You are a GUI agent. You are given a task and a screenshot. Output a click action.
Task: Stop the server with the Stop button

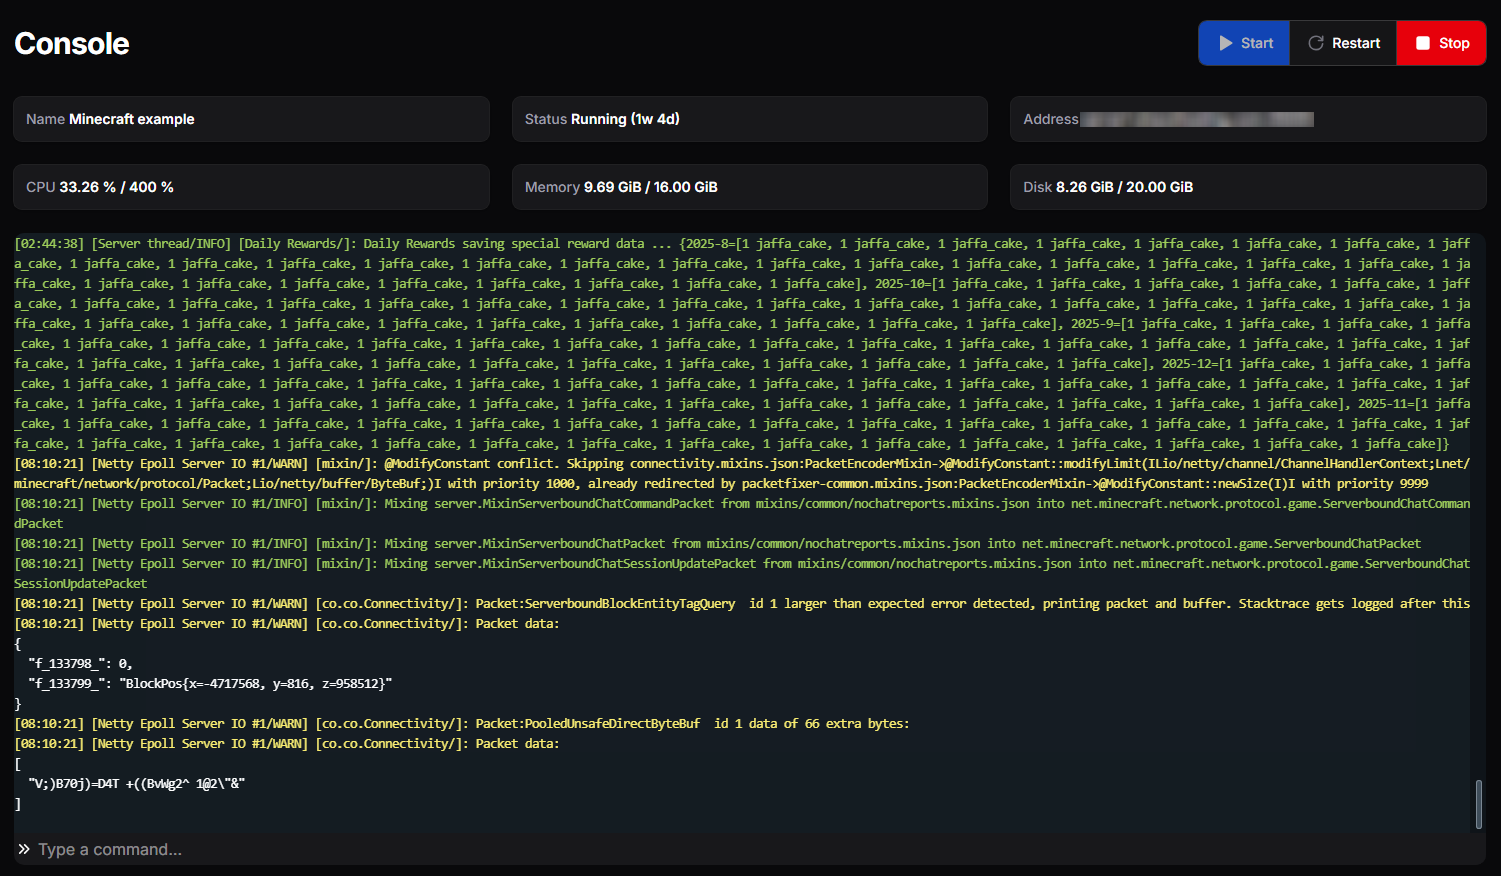(1441, 43)
